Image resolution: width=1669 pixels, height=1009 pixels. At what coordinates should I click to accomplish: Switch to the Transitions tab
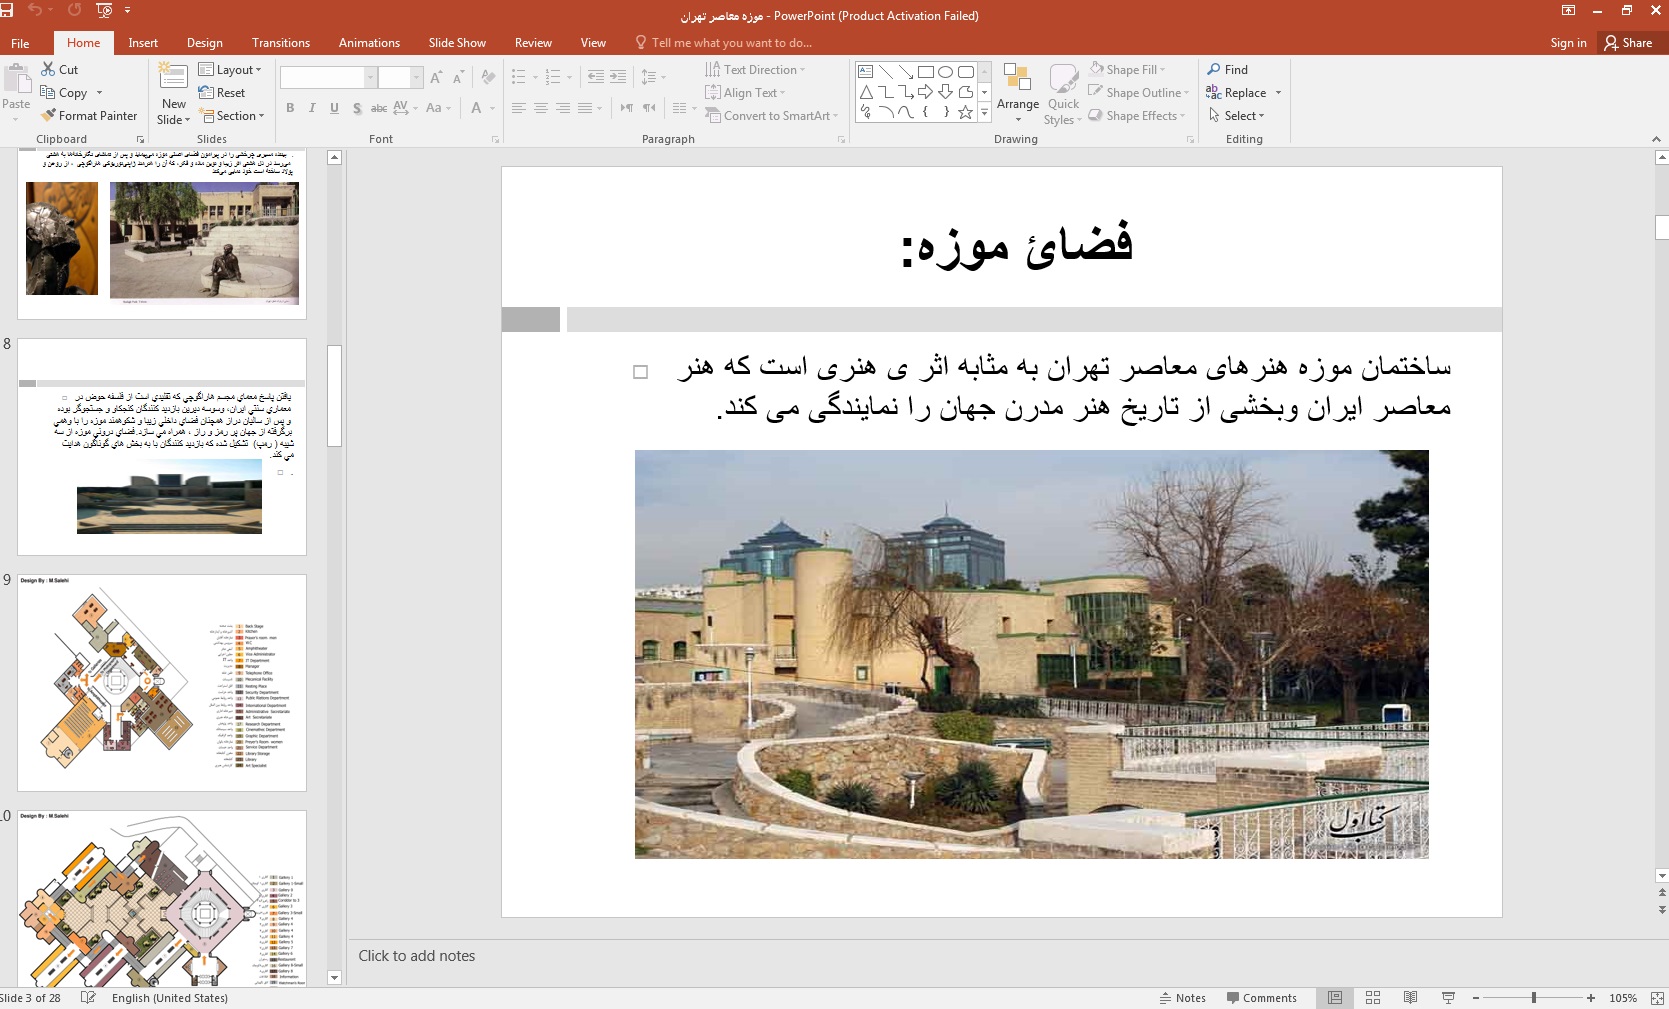click(280, 43)
